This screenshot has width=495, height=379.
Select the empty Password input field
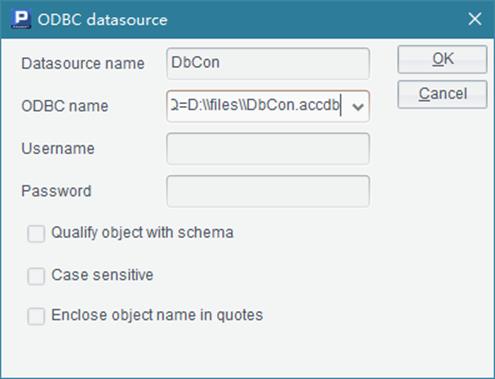[268, 191]
